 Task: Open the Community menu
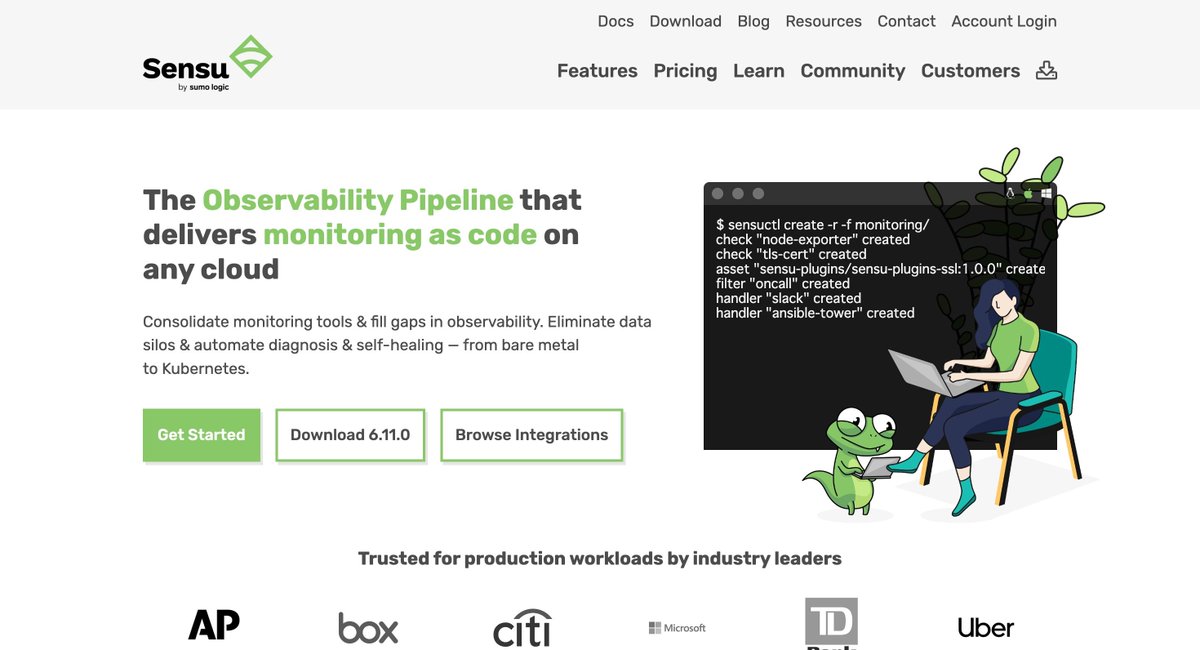[x=853, y=71]
